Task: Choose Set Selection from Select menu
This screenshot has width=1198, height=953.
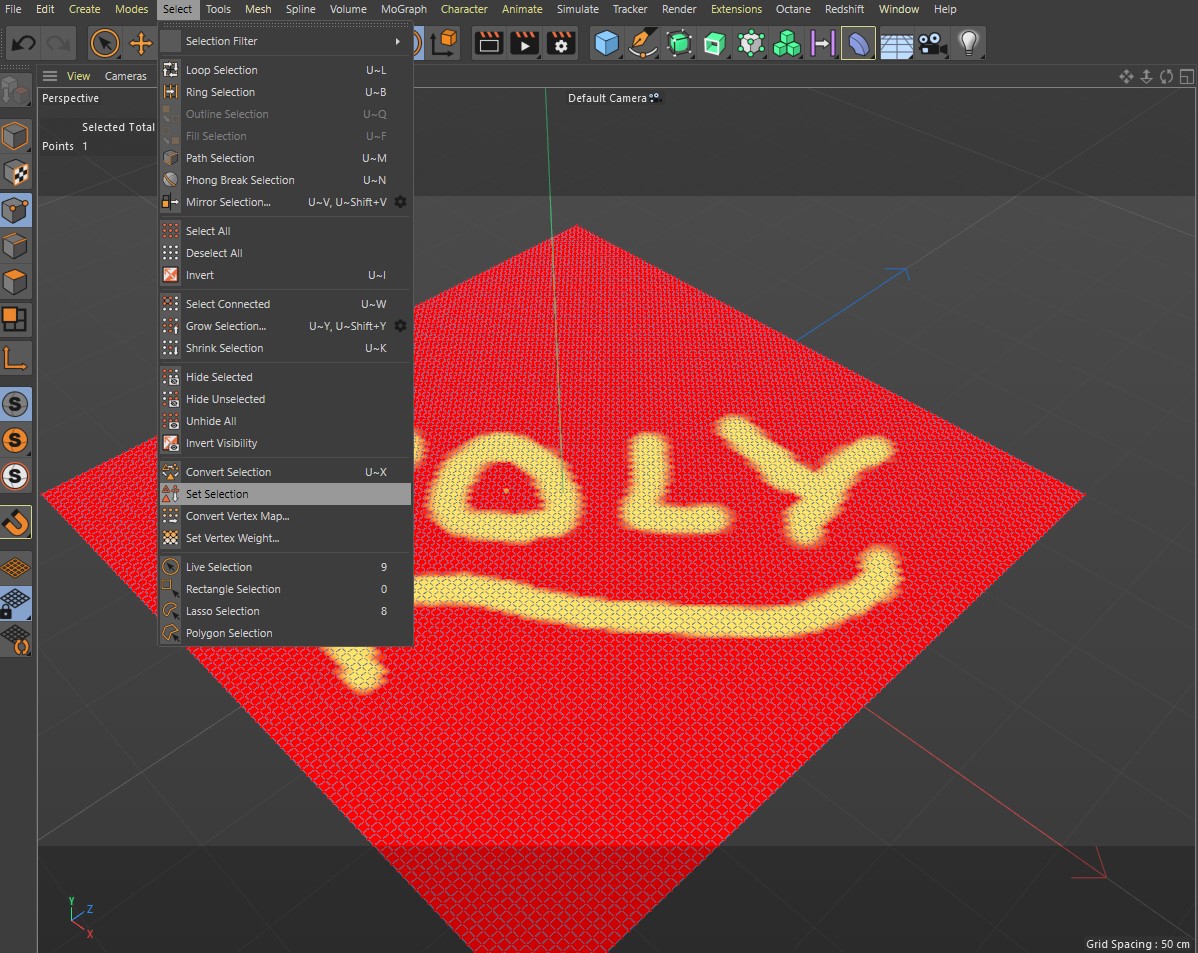Action: point(285,494)
